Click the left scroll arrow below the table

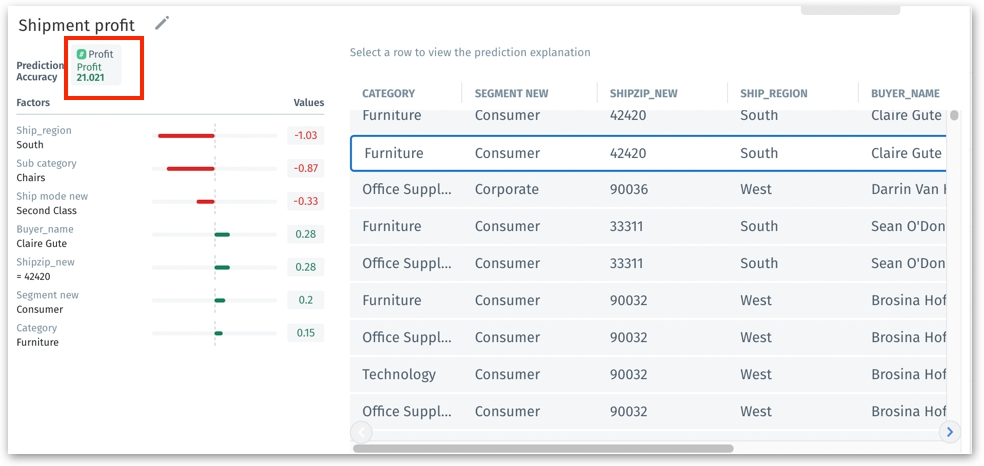(x=361, y=432)
